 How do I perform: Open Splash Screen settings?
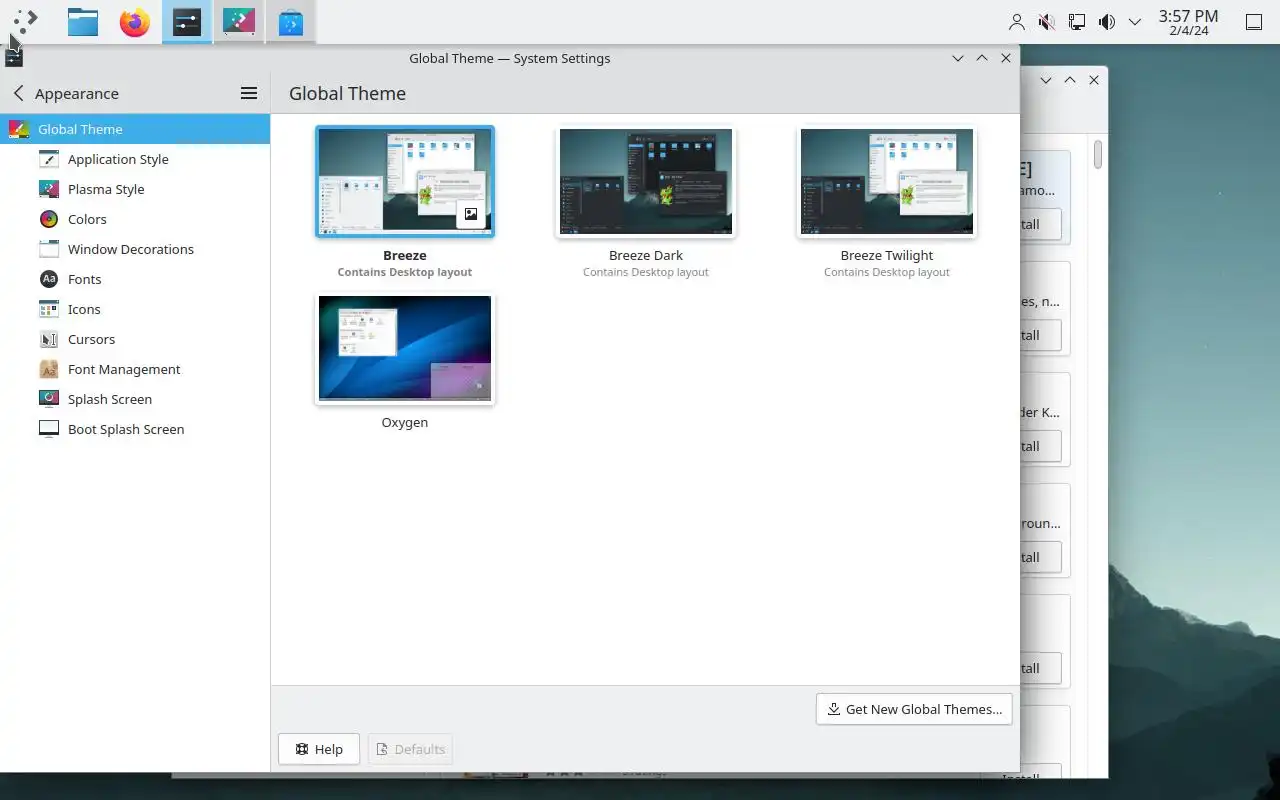(x=135, y=399)
